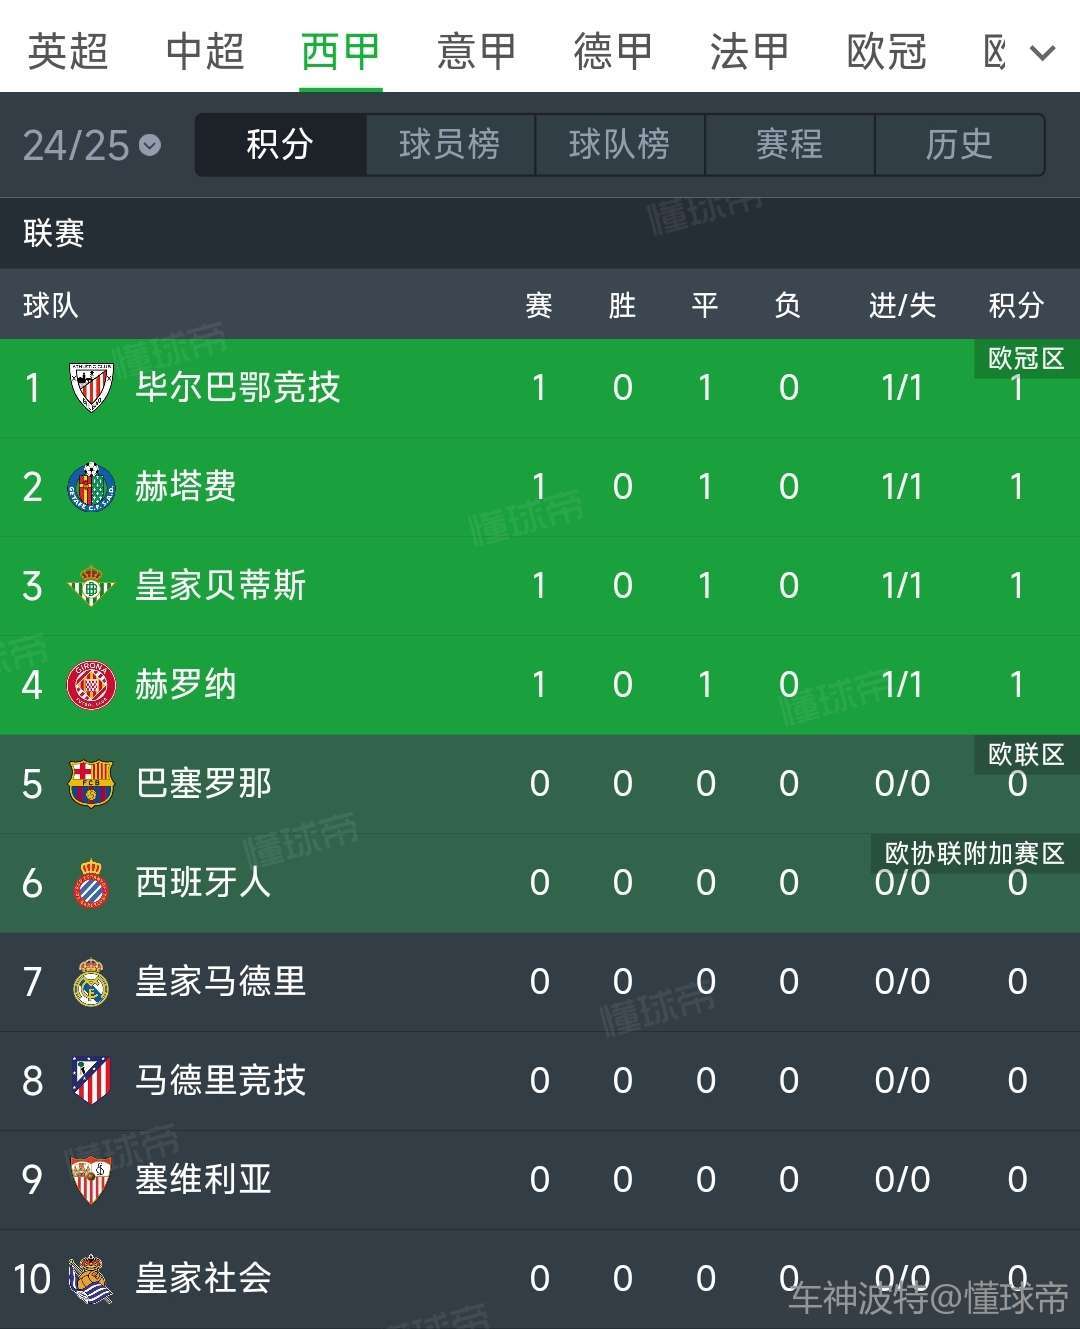The height and width of the screenshot is (1329, 1080).
Task: Open the 历史 sub-tab
Action: (x=959, y=145)
